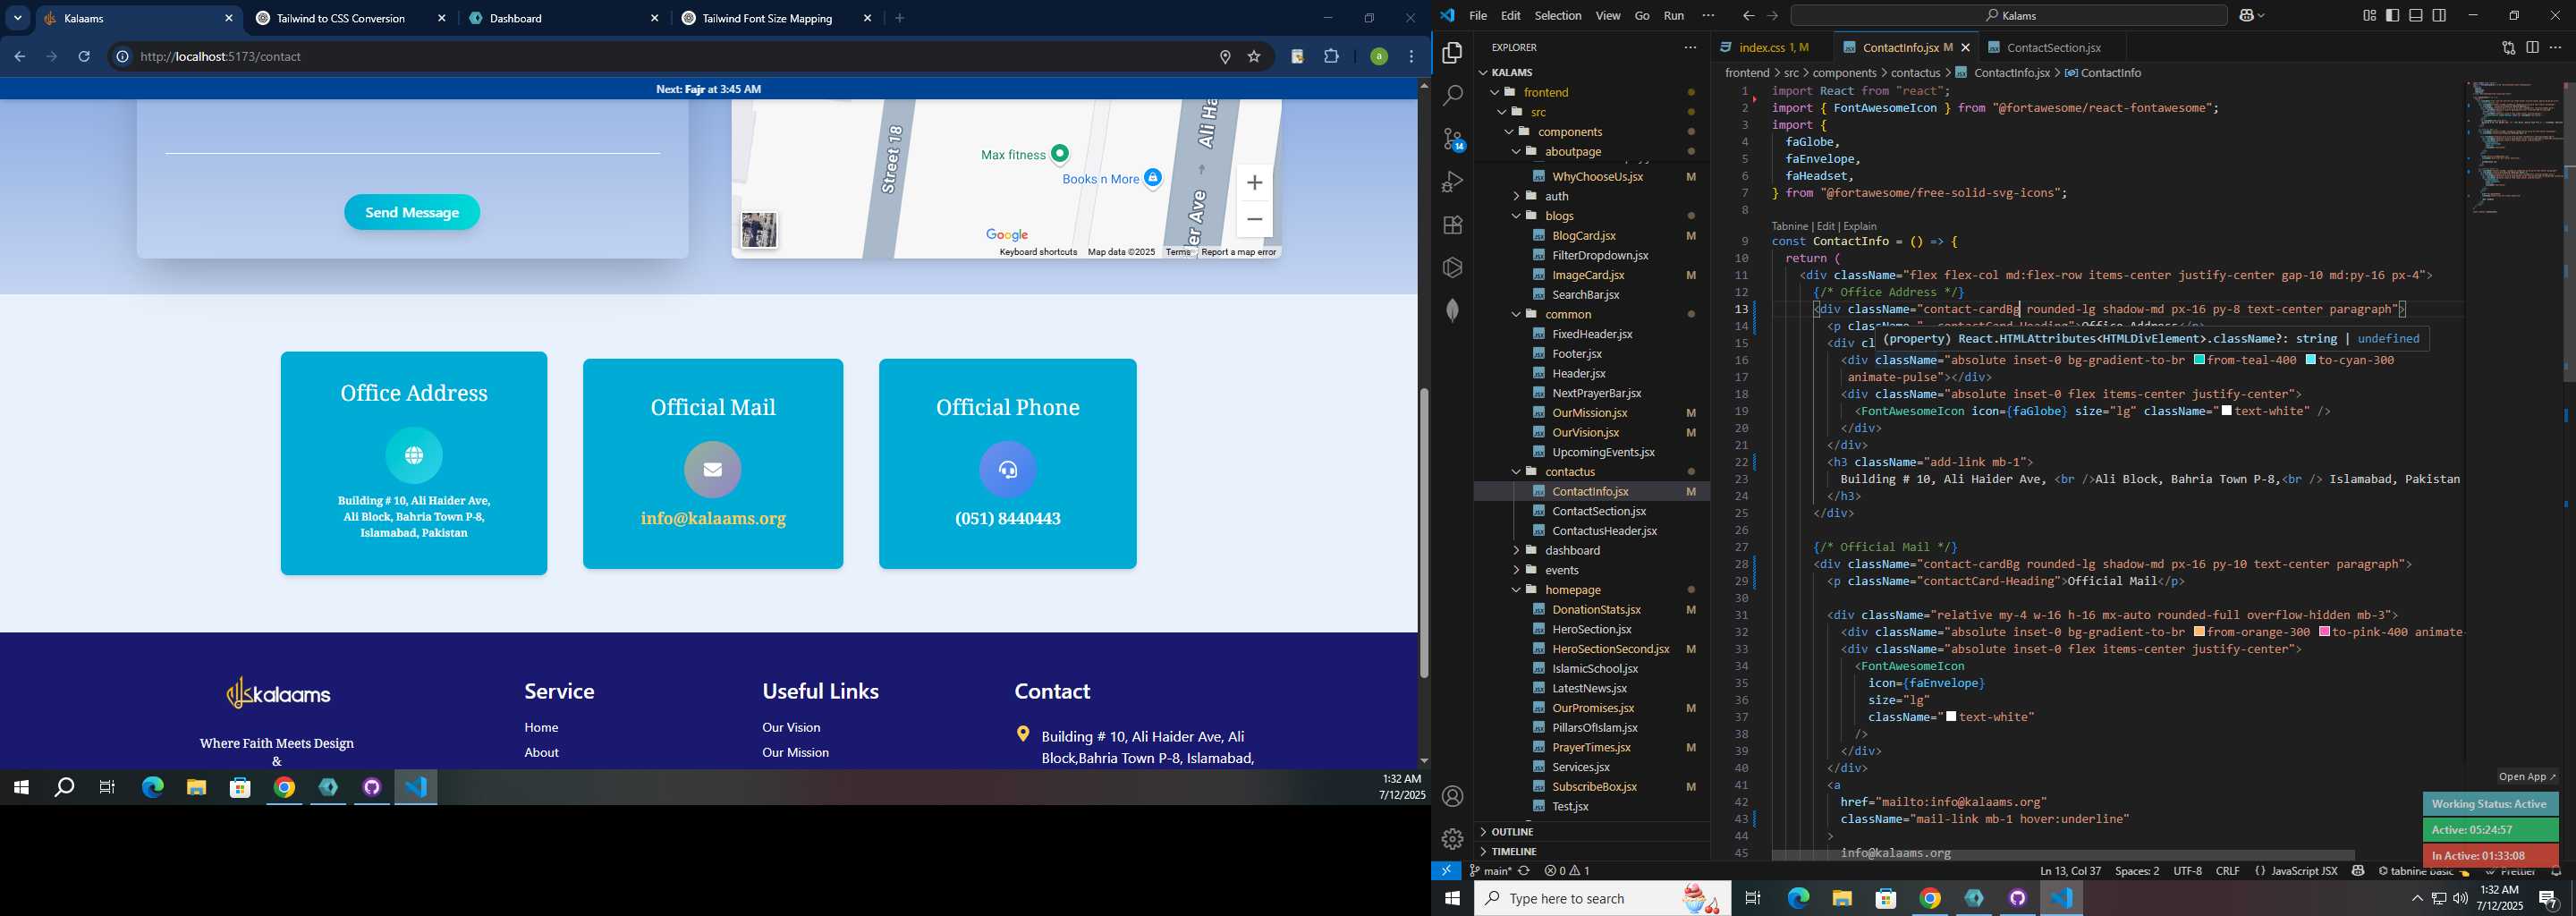
Task: Click Customize Layout icon in VS Code title bar
Action: pyautogui.click(x=2369, y=16)
